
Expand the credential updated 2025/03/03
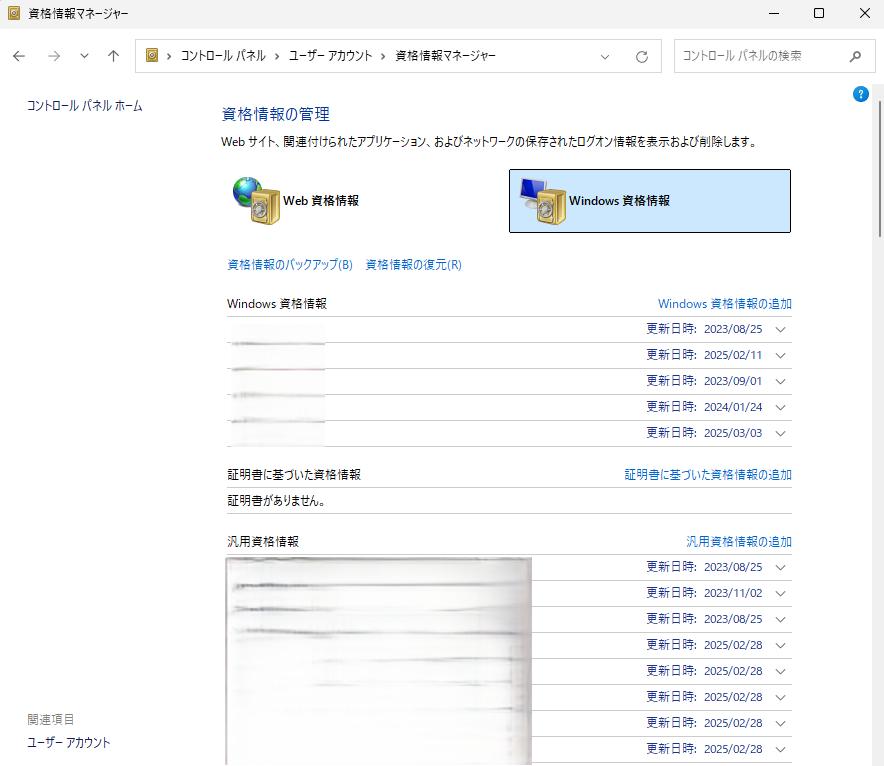781,433
